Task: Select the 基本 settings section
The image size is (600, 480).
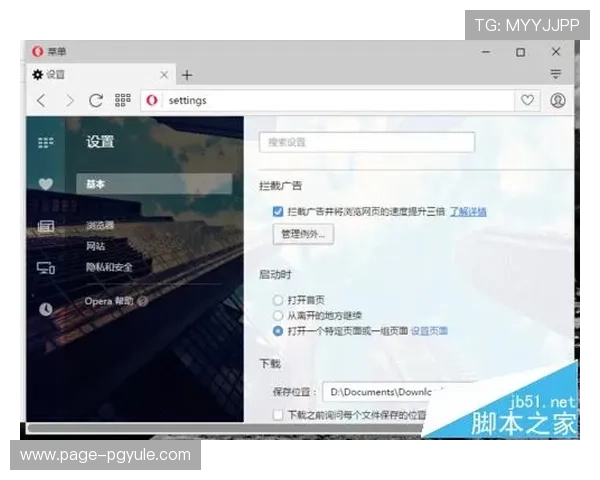Action: (x=154, y=184)
